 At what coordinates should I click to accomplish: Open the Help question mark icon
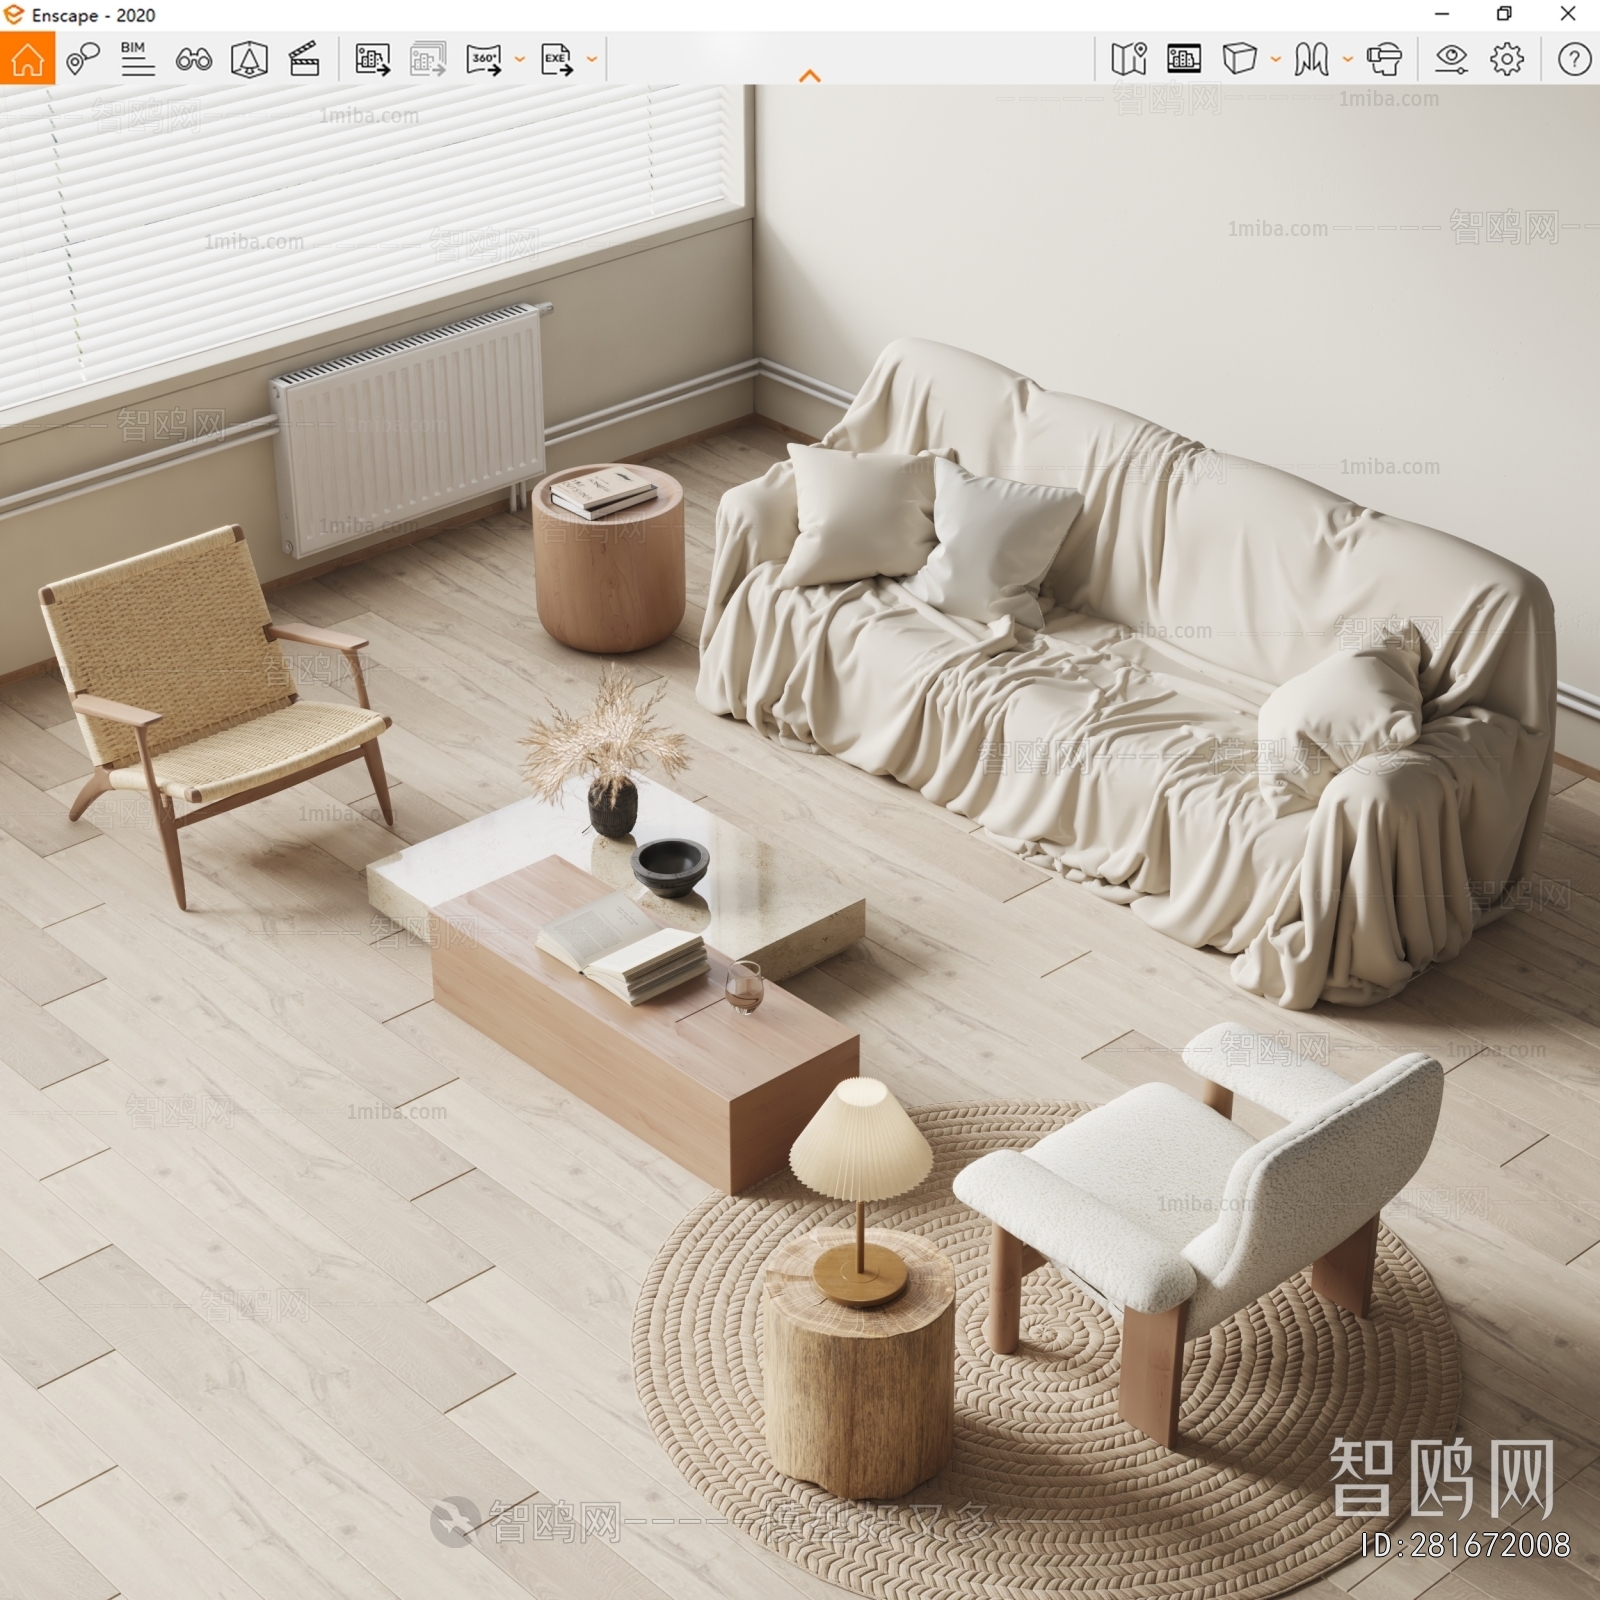pyautogui.click(x=1574, y=60)
